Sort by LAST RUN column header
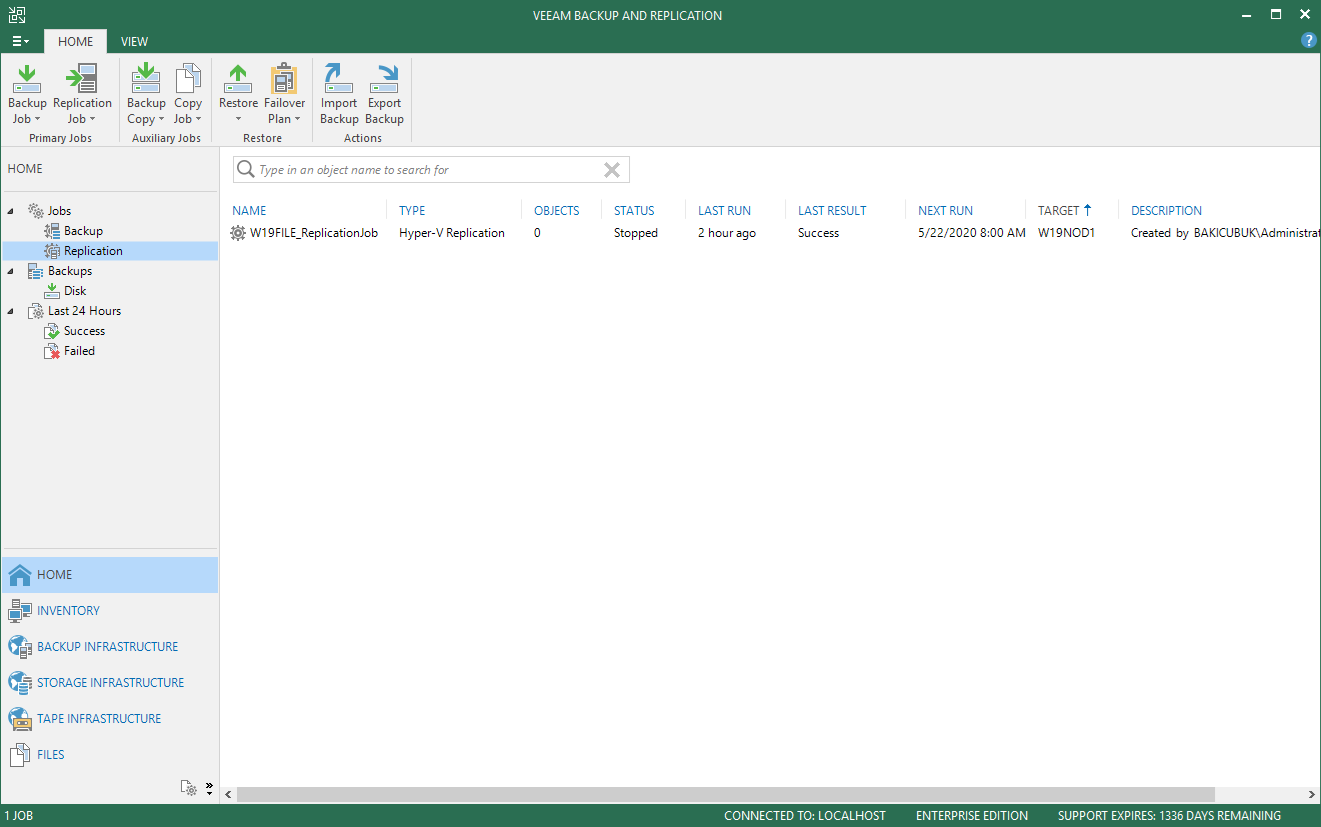The height and width of the screenshot is (827, 1321). 724,211
